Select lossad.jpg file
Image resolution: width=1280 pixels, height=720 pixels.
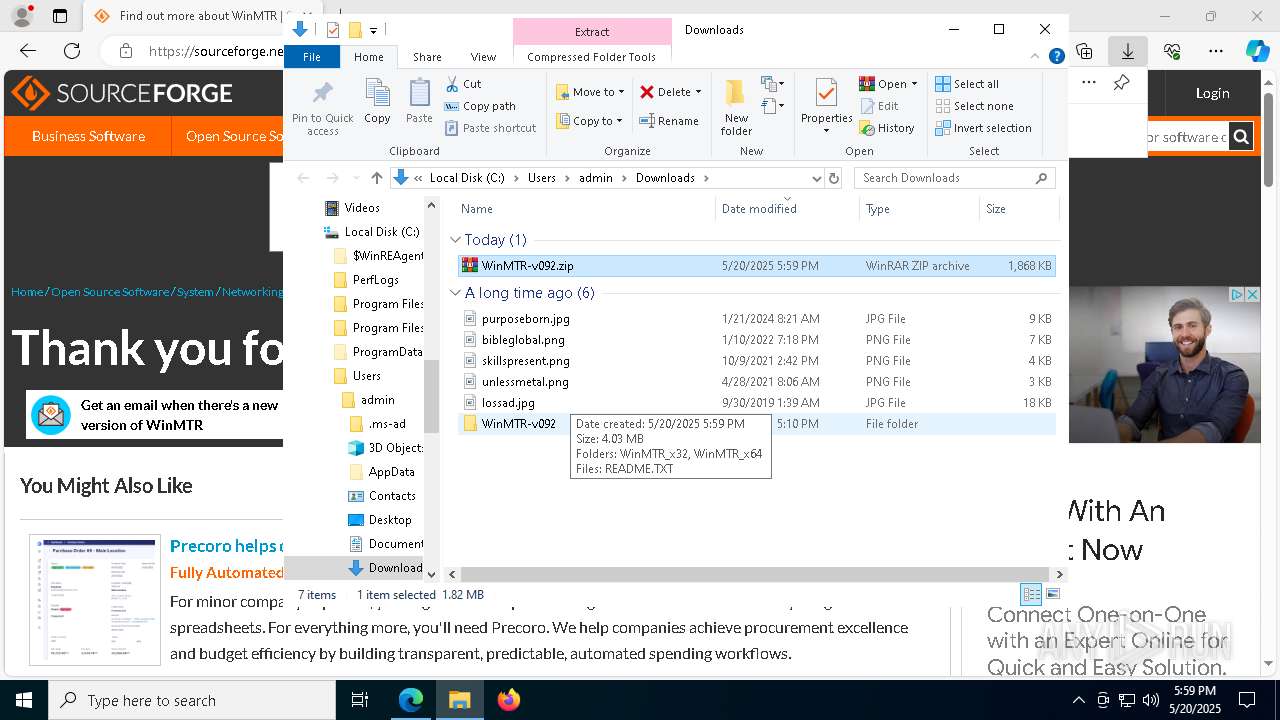(x=756, y=403)
